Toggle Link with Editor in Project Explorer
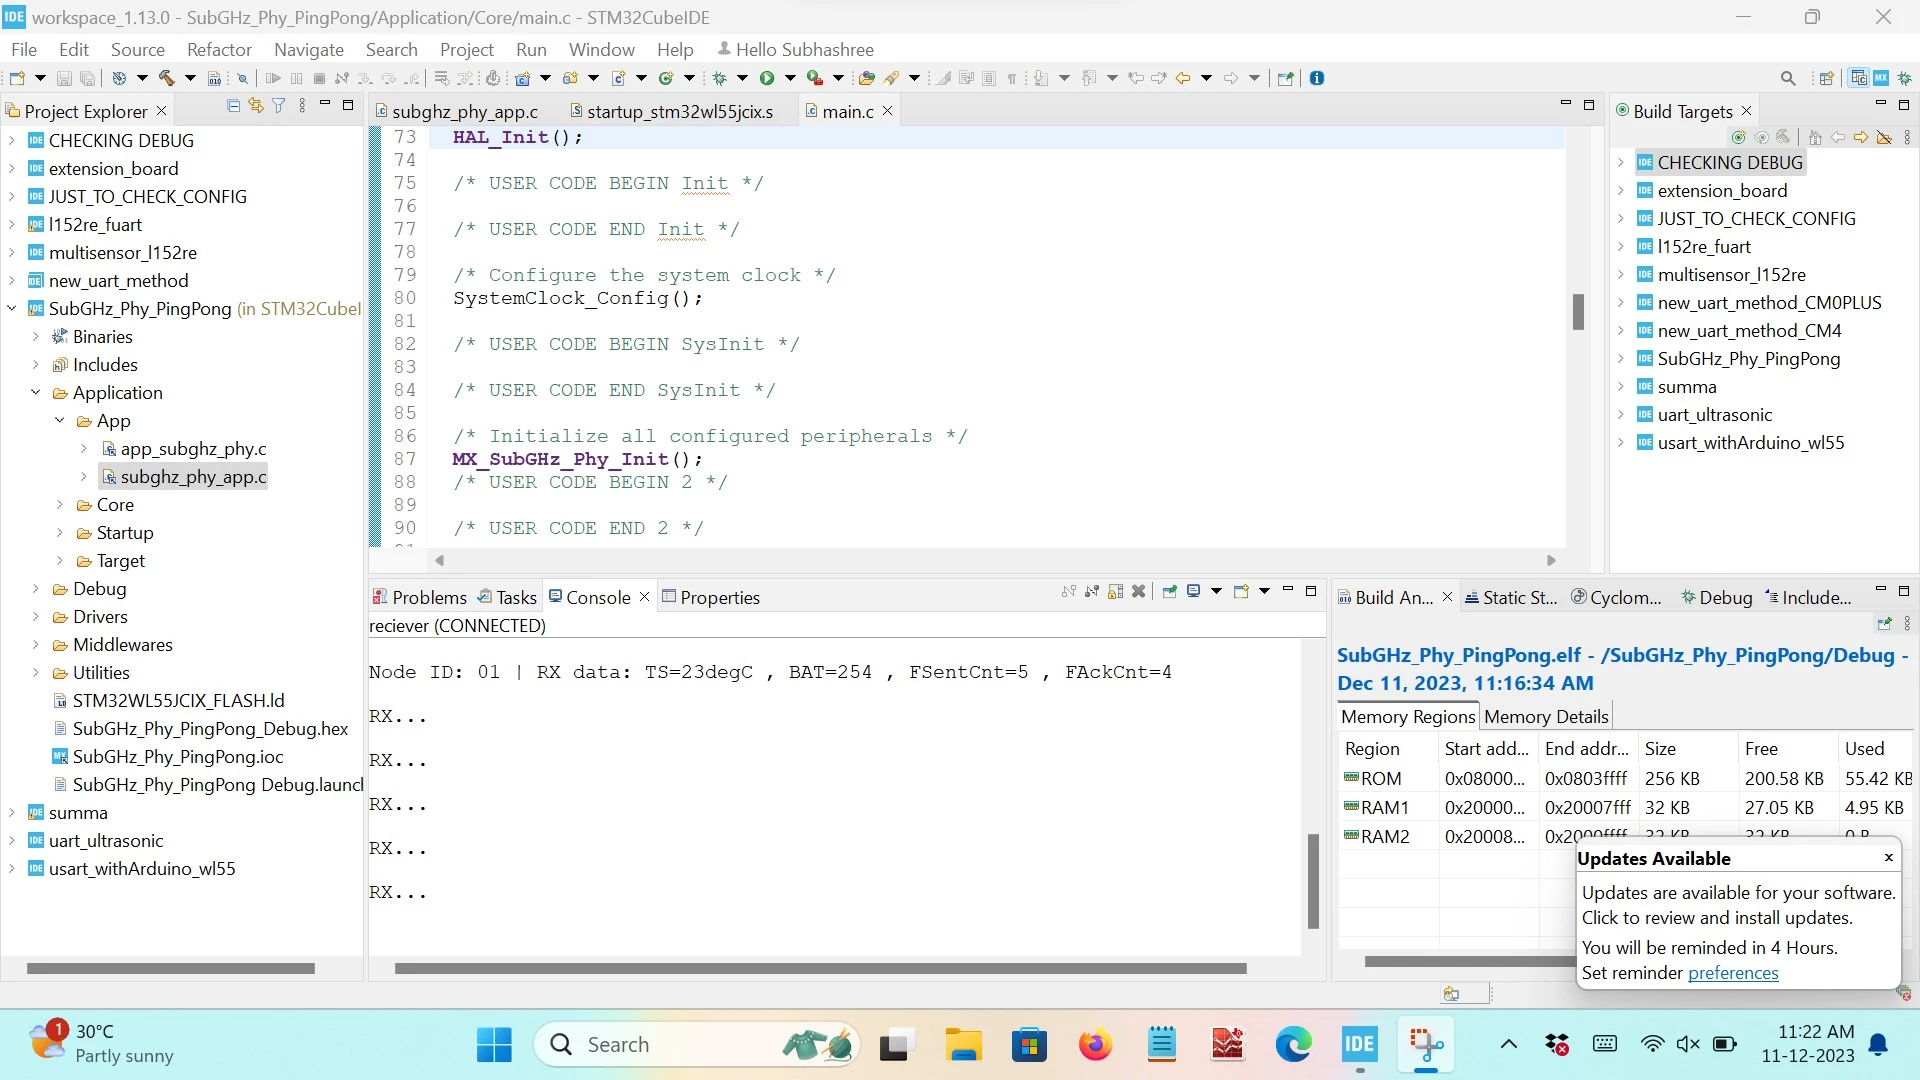Image resolution: width=1920 pixels, height=1080 pixels. (256, 106)
